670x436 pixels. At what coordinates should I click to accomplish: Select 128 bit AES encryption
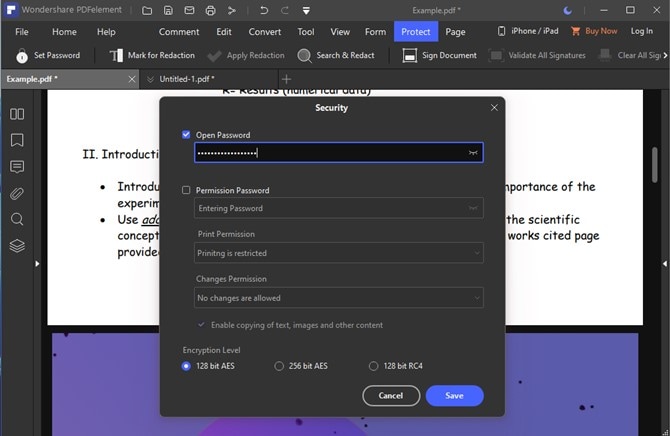(x=186, y=366)
